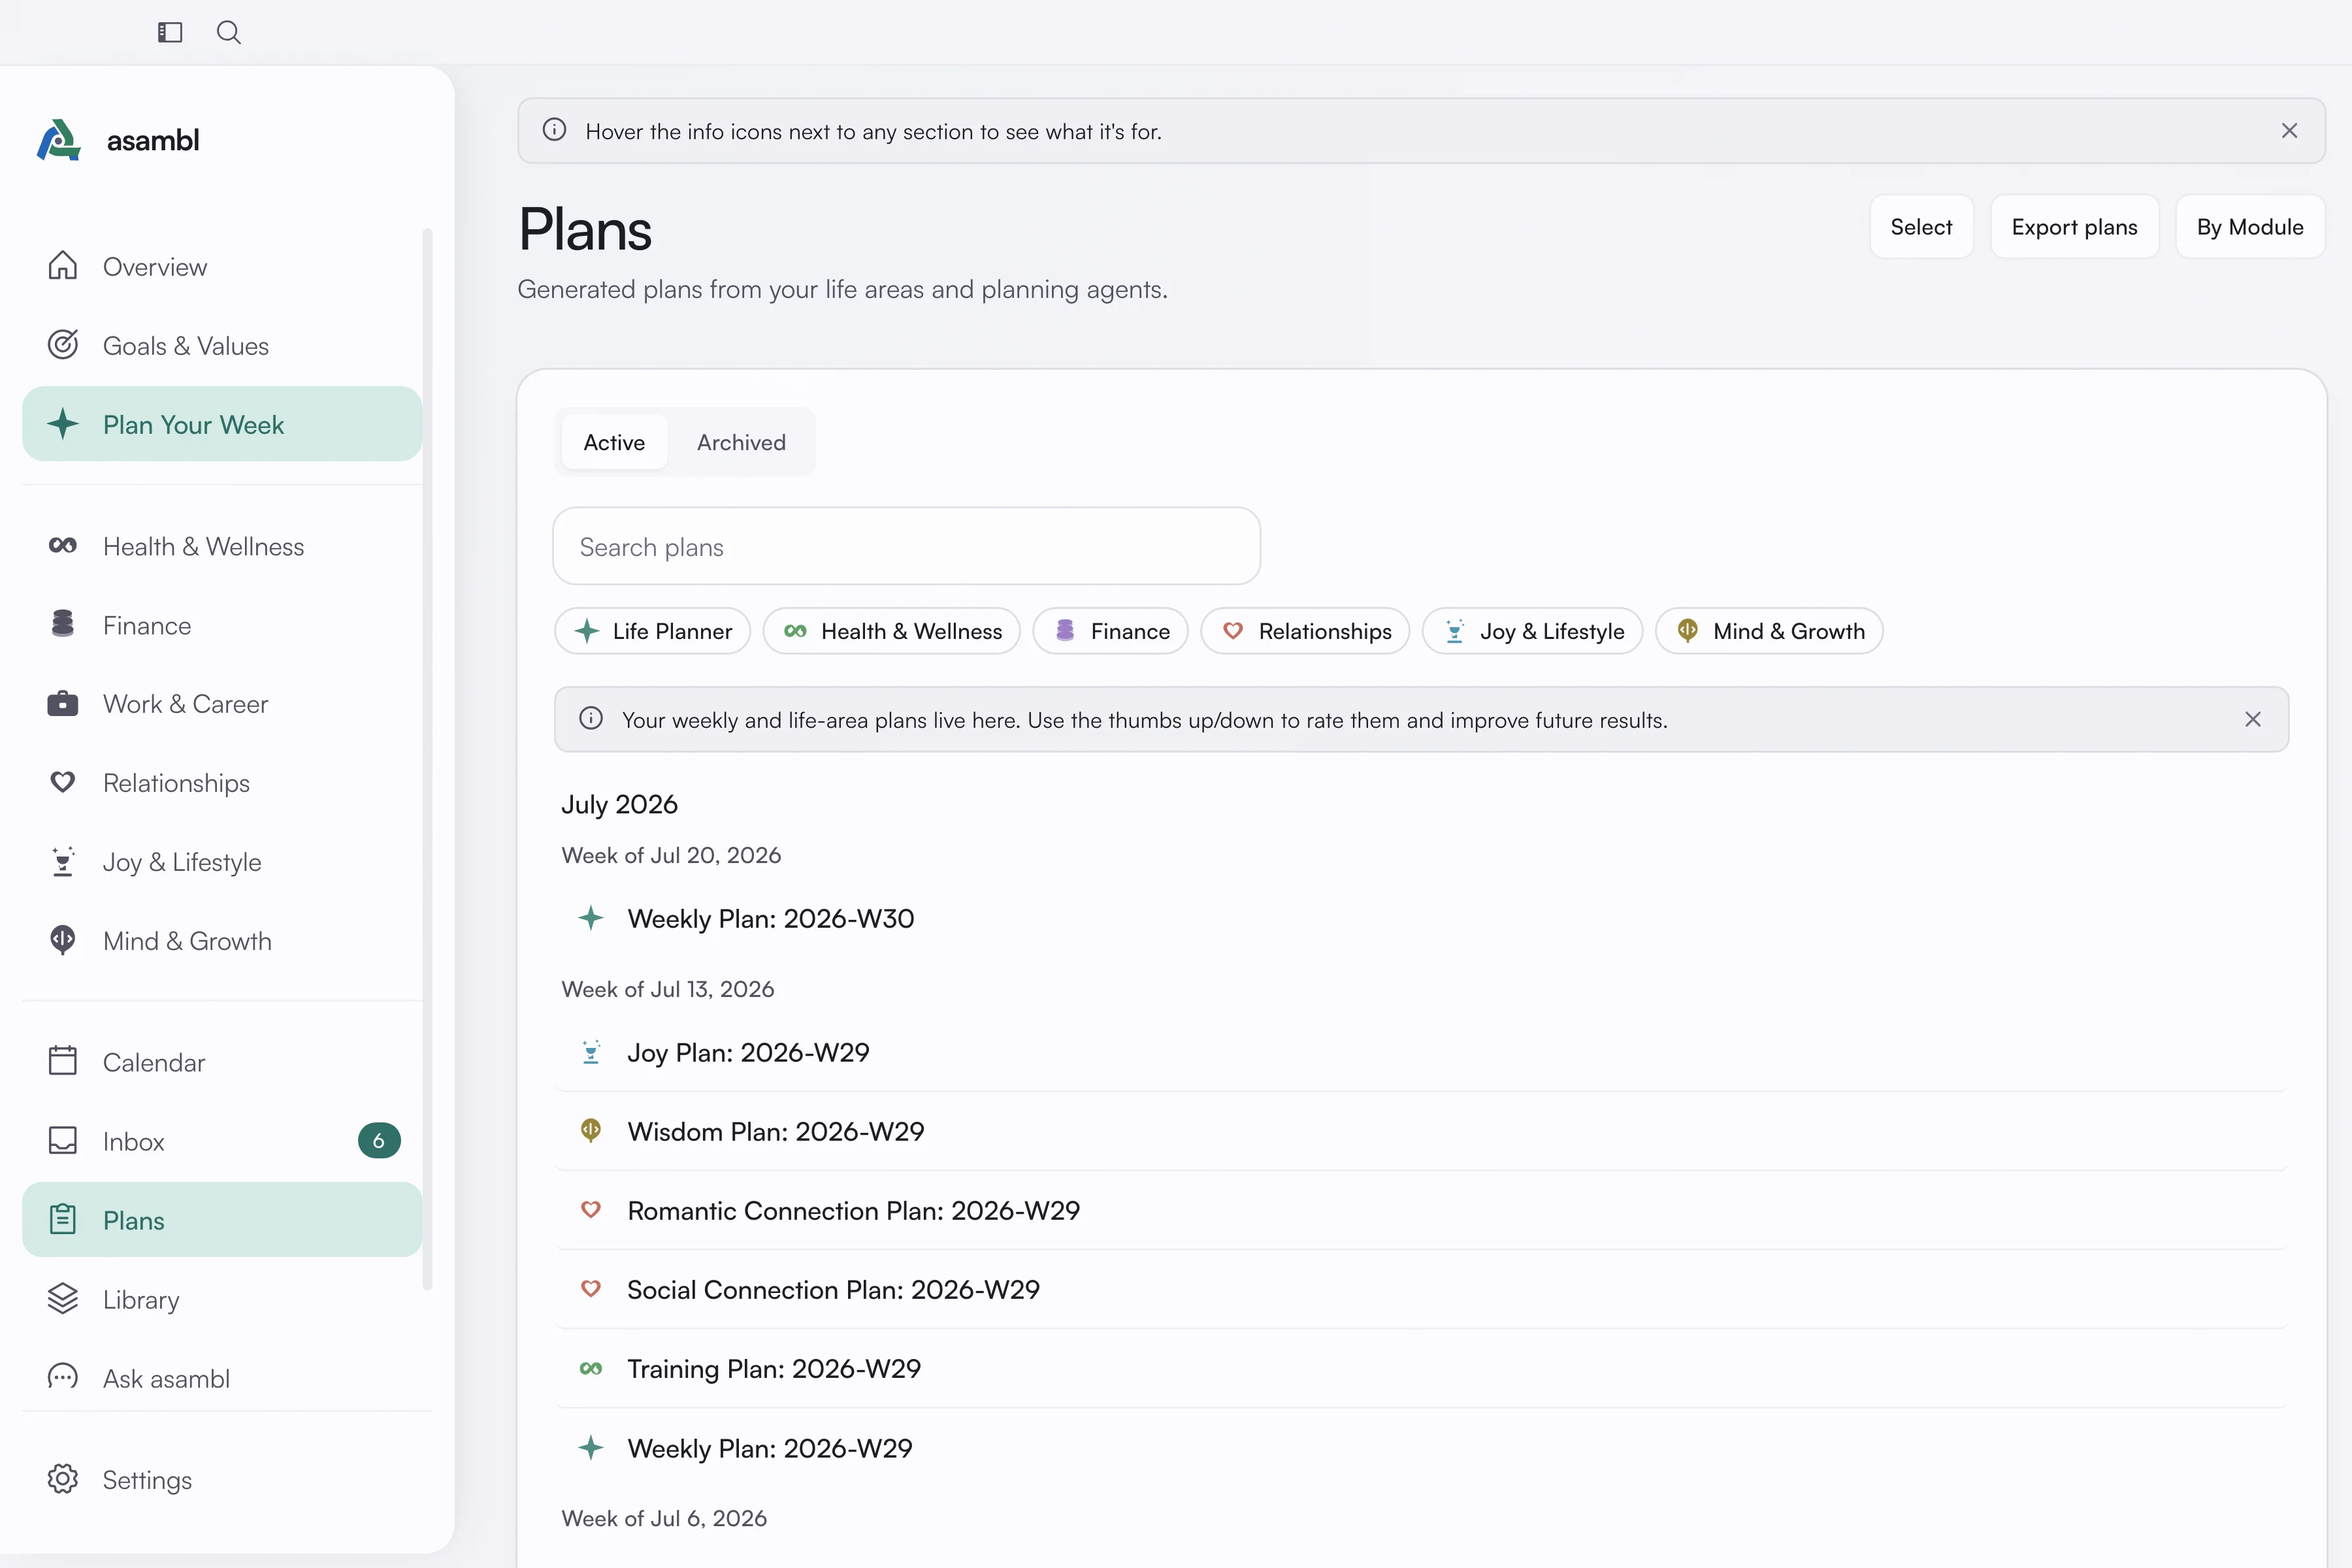Click the asambl logo icon
The width and height of the screenshot is (2352, 1568).
[x=59, y=140]
